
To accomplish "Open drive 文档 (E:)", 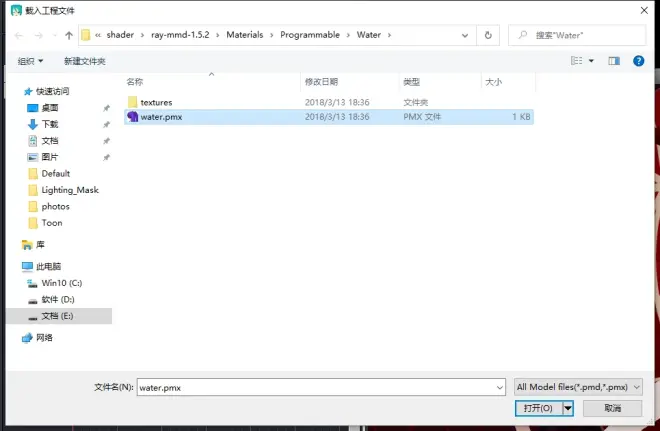I will pos(57,316).
